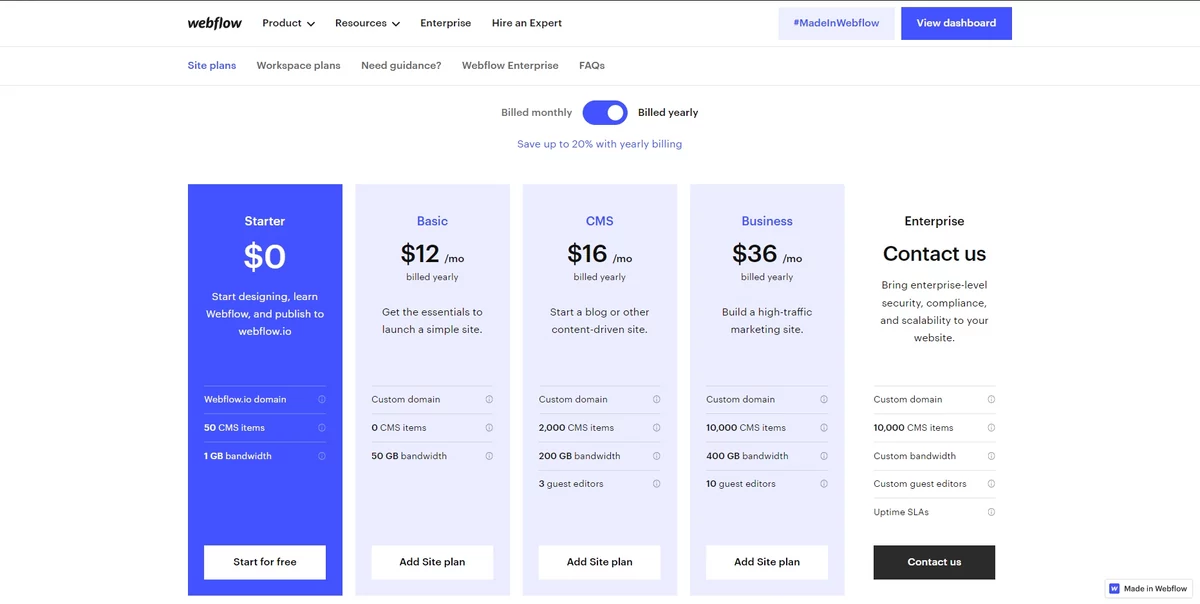Info icon next to 200 GB bandwidth
This screenshot has height=604, width=1200.
pyautogui.click(x=656, y=455)
